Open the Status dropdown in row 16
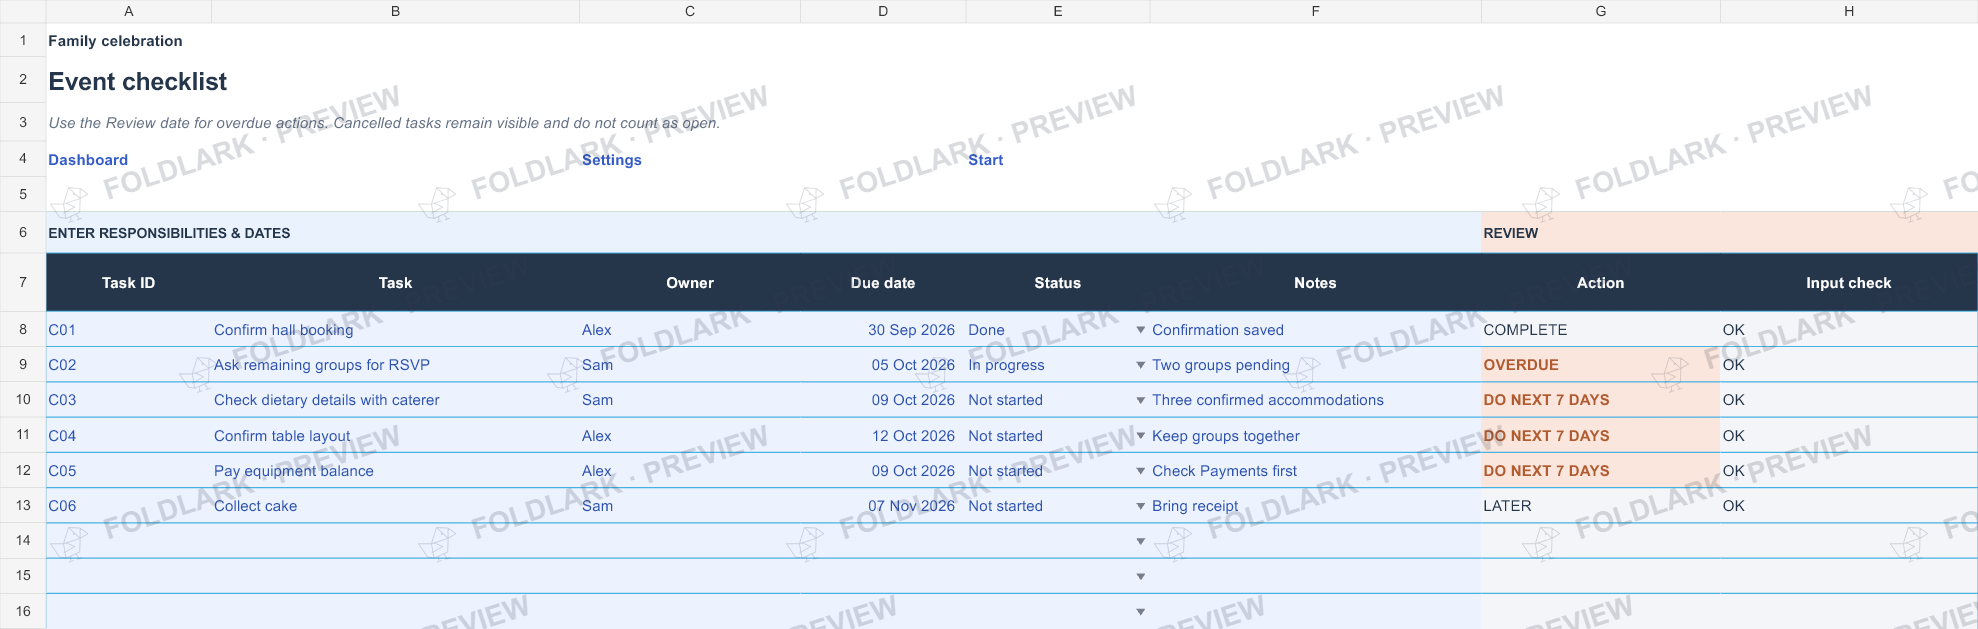This screenshot has width=1978, height=629. 1140,611
